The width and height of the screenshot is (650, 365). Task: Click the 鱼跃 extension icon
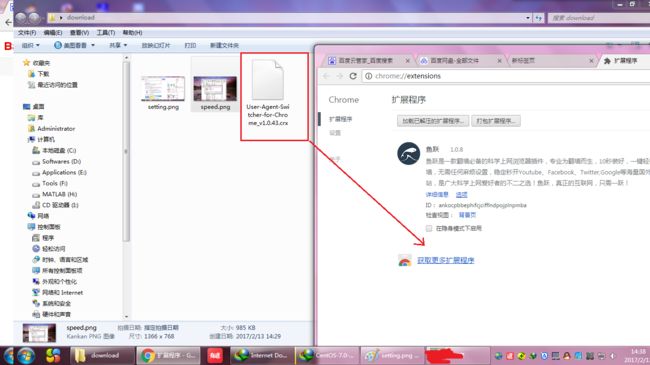point(408,153)
